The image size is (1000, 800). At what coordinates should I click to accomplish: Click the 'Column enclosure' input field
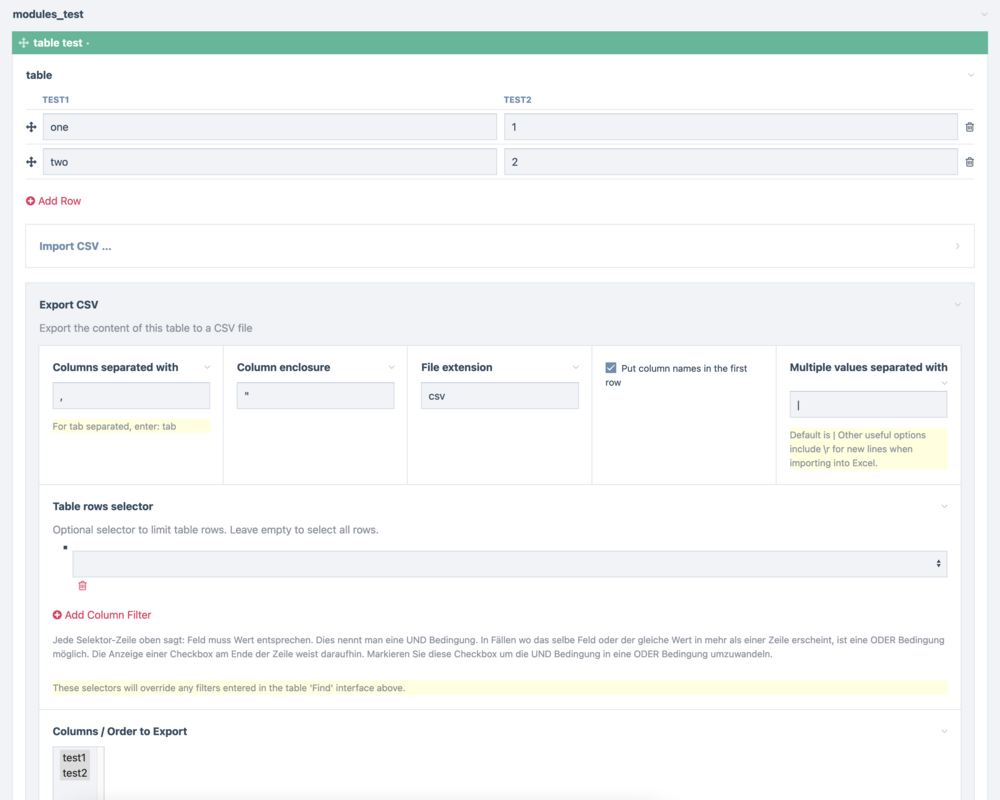[x=315, y=396]
